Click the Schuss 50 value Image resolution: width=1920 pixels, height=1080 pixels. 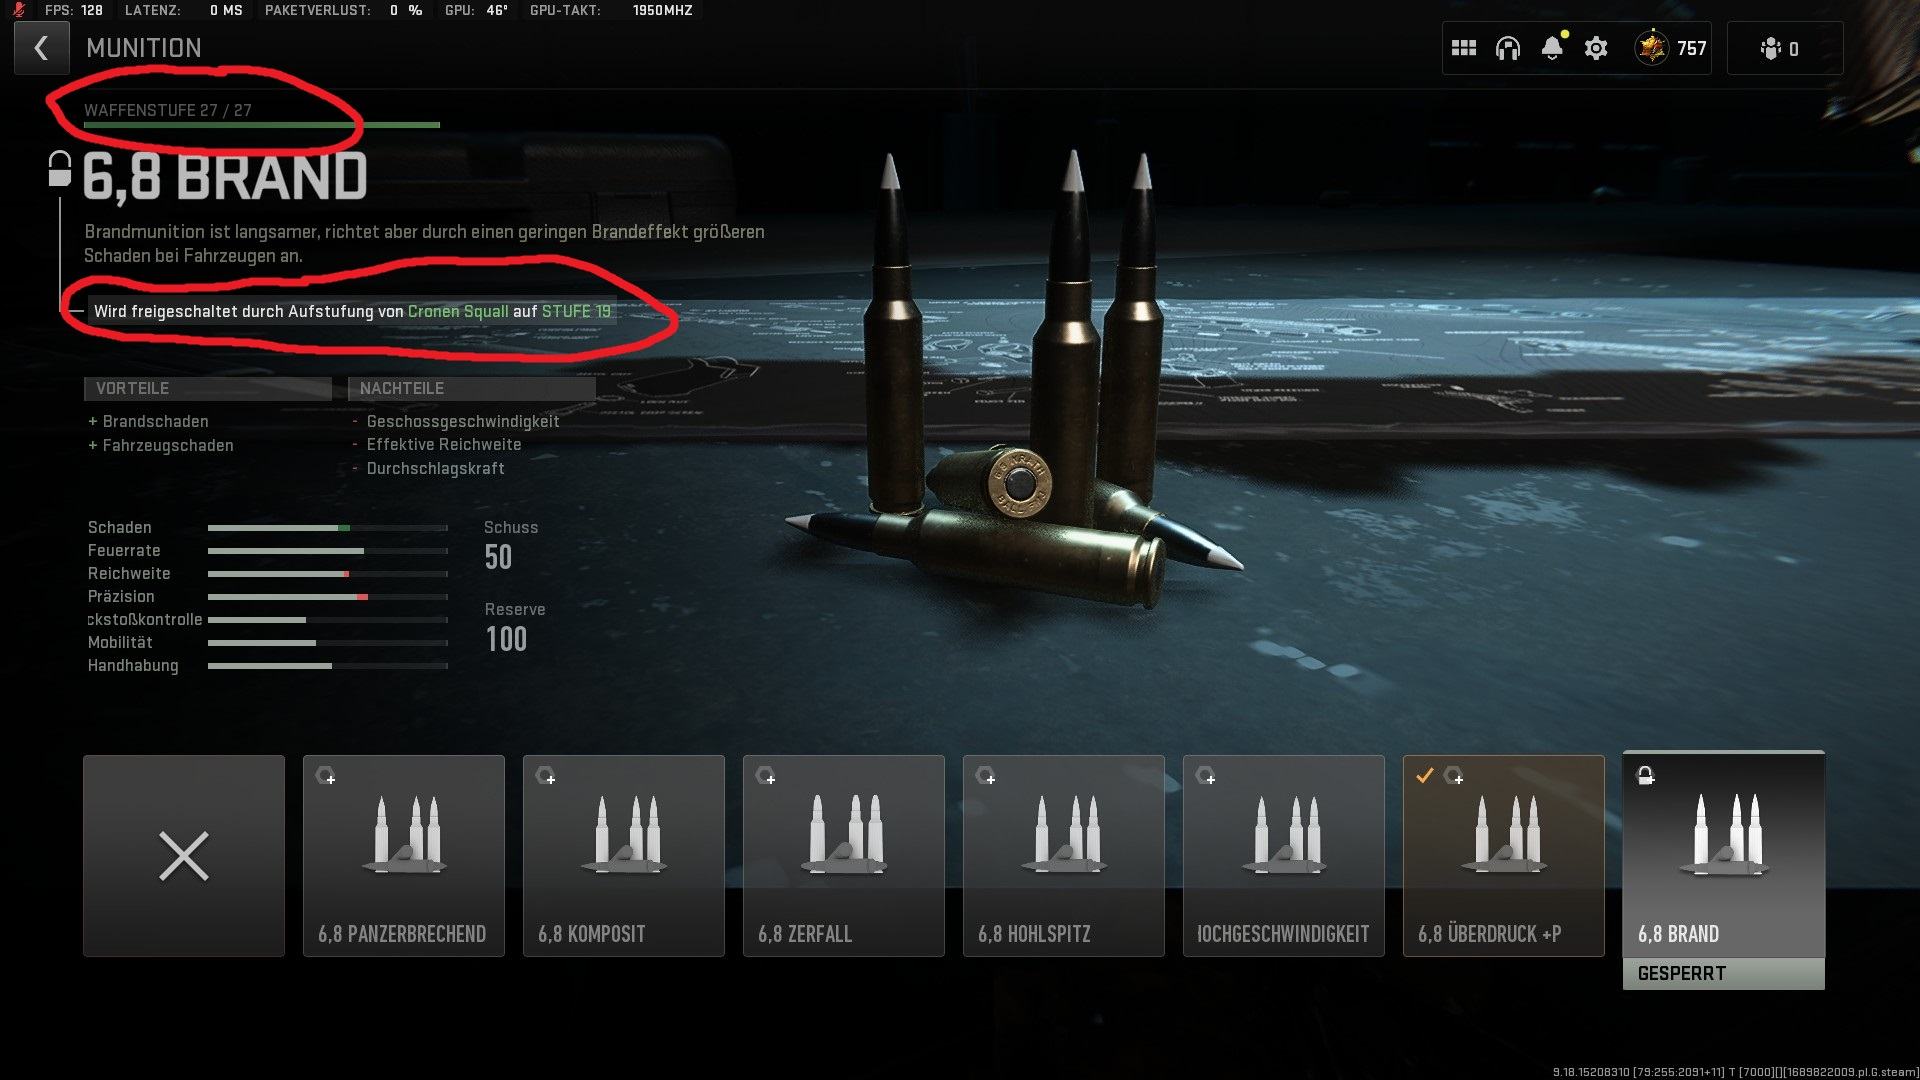pyautogui.click(x=499, y=557)
